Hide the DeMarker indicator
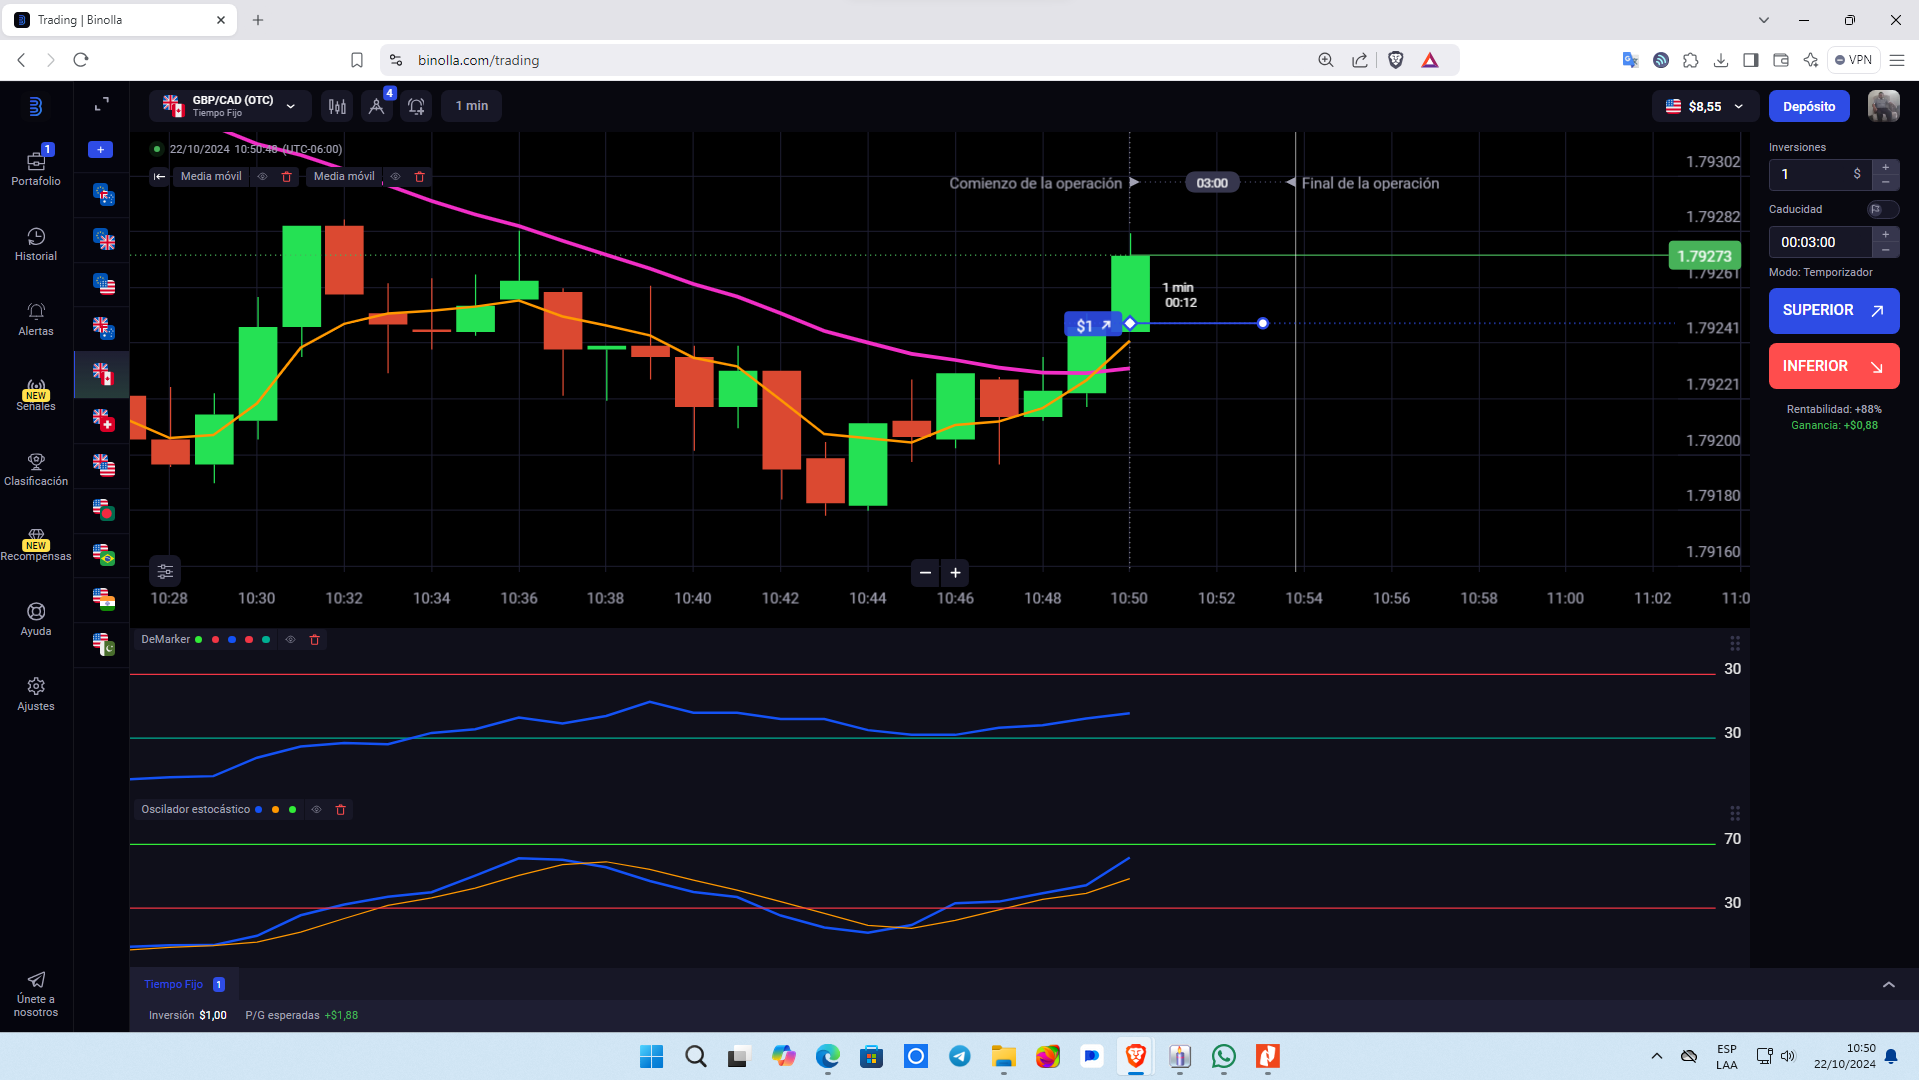The image size is (1919, 1080). [x=290, y=640]
